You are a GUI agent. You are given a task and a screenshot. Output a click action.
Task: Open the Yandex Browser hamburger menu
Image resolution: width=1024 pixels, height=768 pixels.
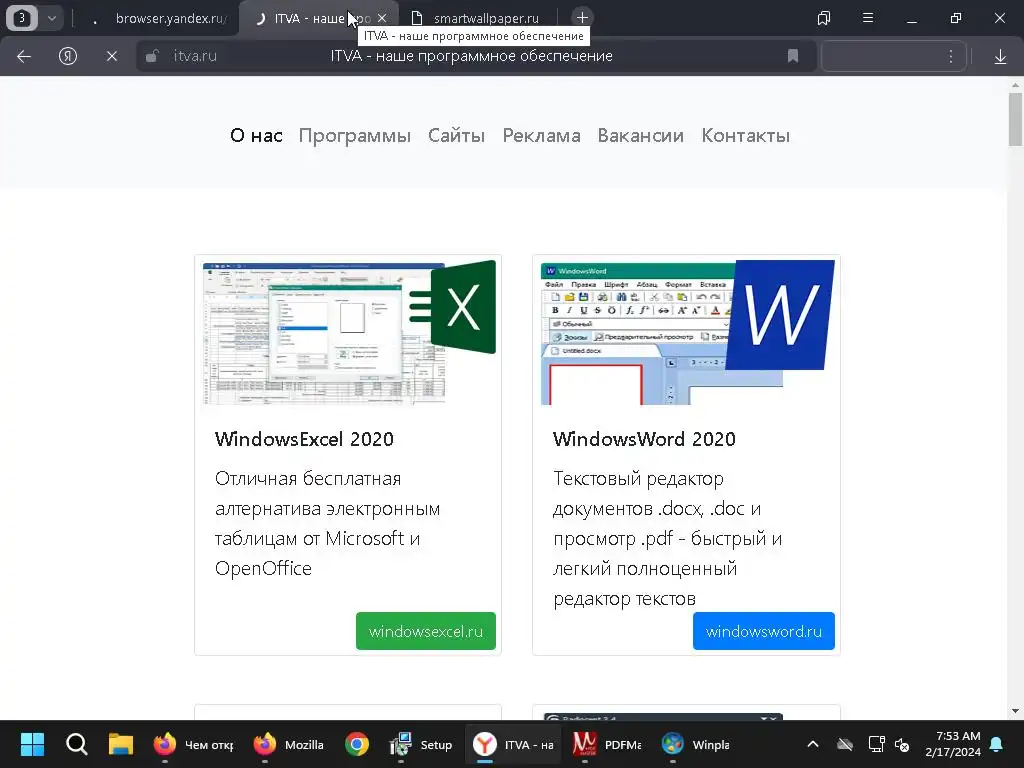868,18
